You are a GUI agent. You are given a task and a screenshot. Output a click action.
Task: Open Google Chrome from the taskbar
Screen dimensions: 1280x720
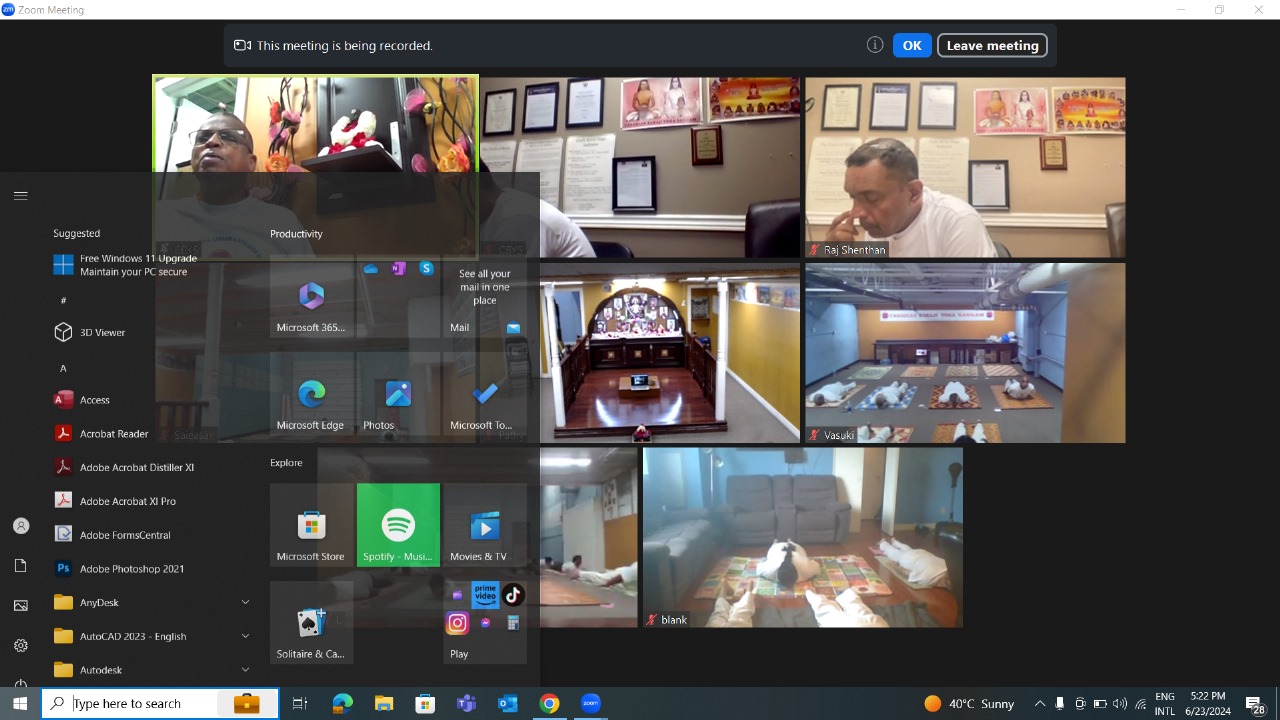[x=549, y=704]
